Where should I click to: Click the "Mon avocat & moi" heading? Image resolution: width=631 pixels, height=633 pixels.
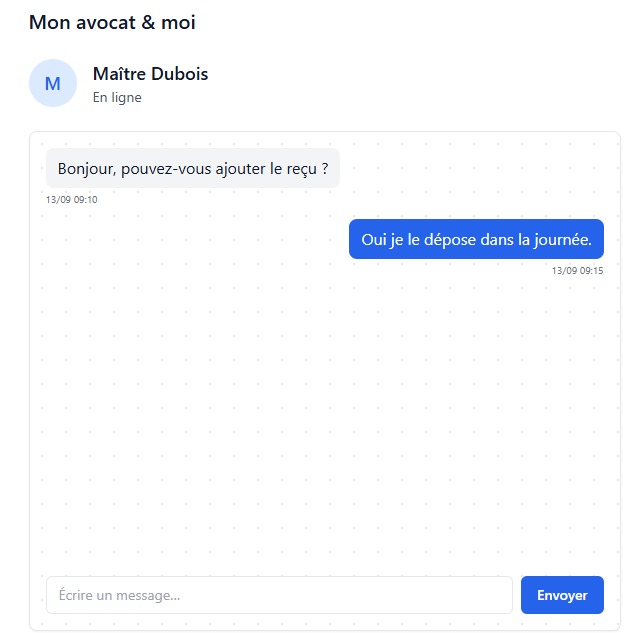coord(112,22)
